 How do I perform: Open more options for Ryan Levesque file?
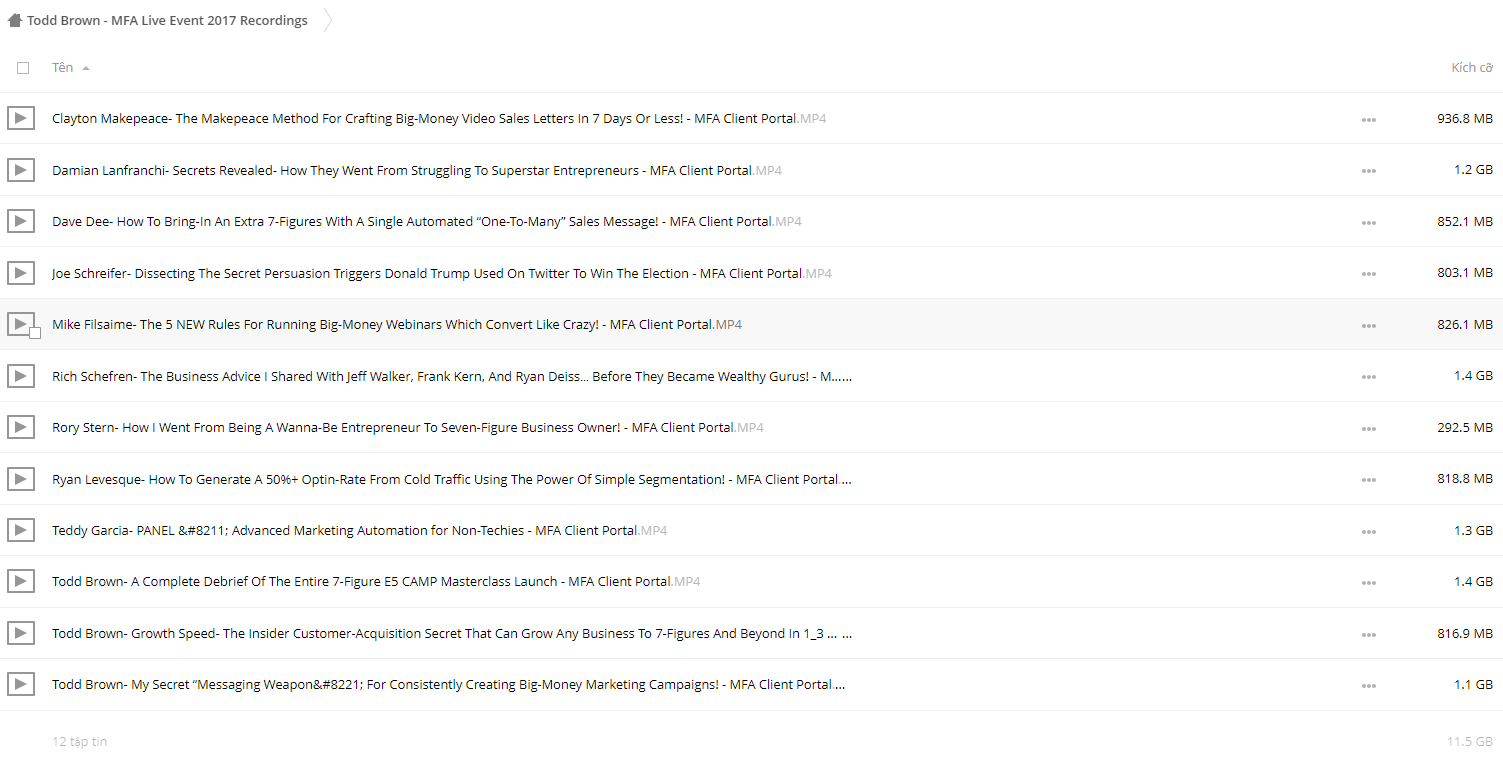[1368, 480]
